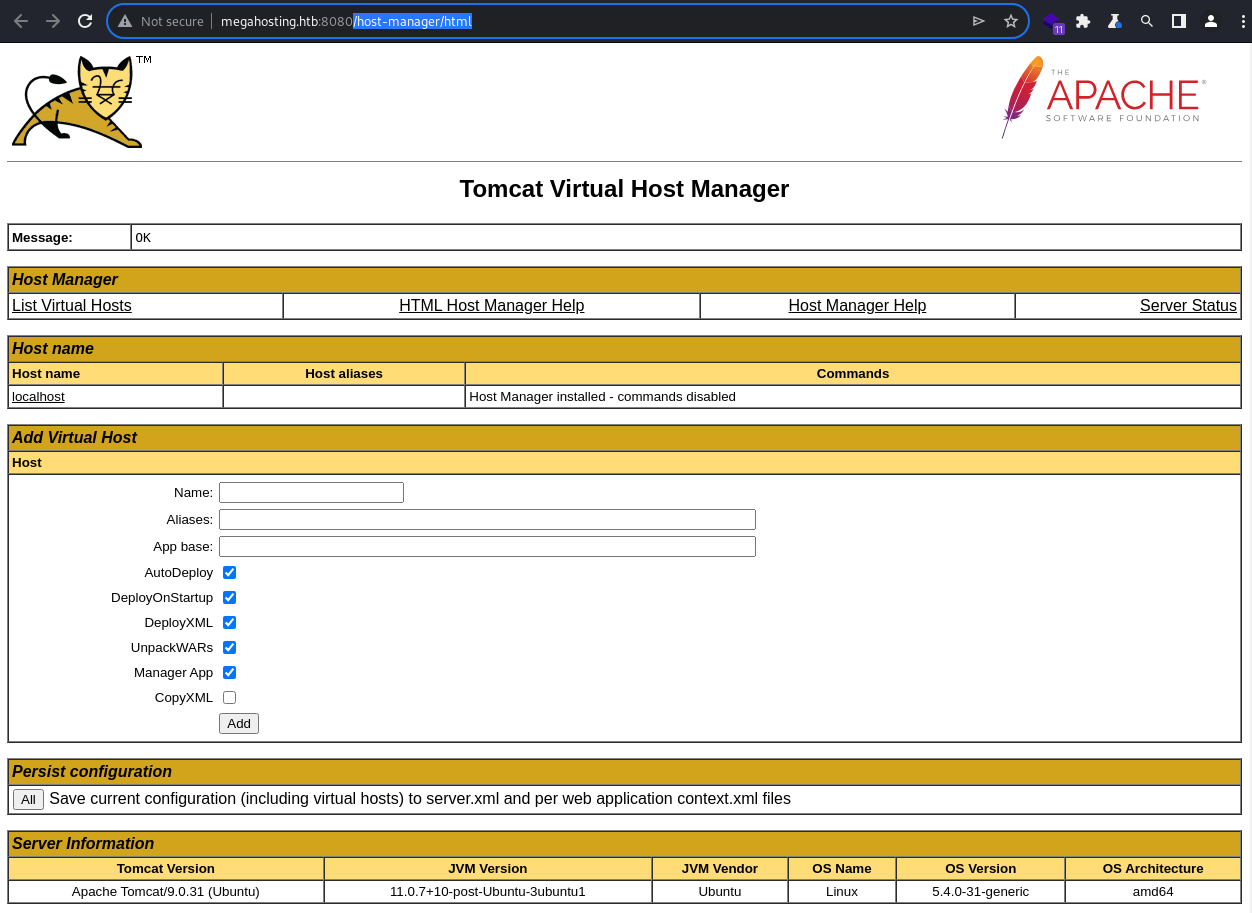
Task: Click the 'OS Architecture' column header
Action: click(1153, 869)
